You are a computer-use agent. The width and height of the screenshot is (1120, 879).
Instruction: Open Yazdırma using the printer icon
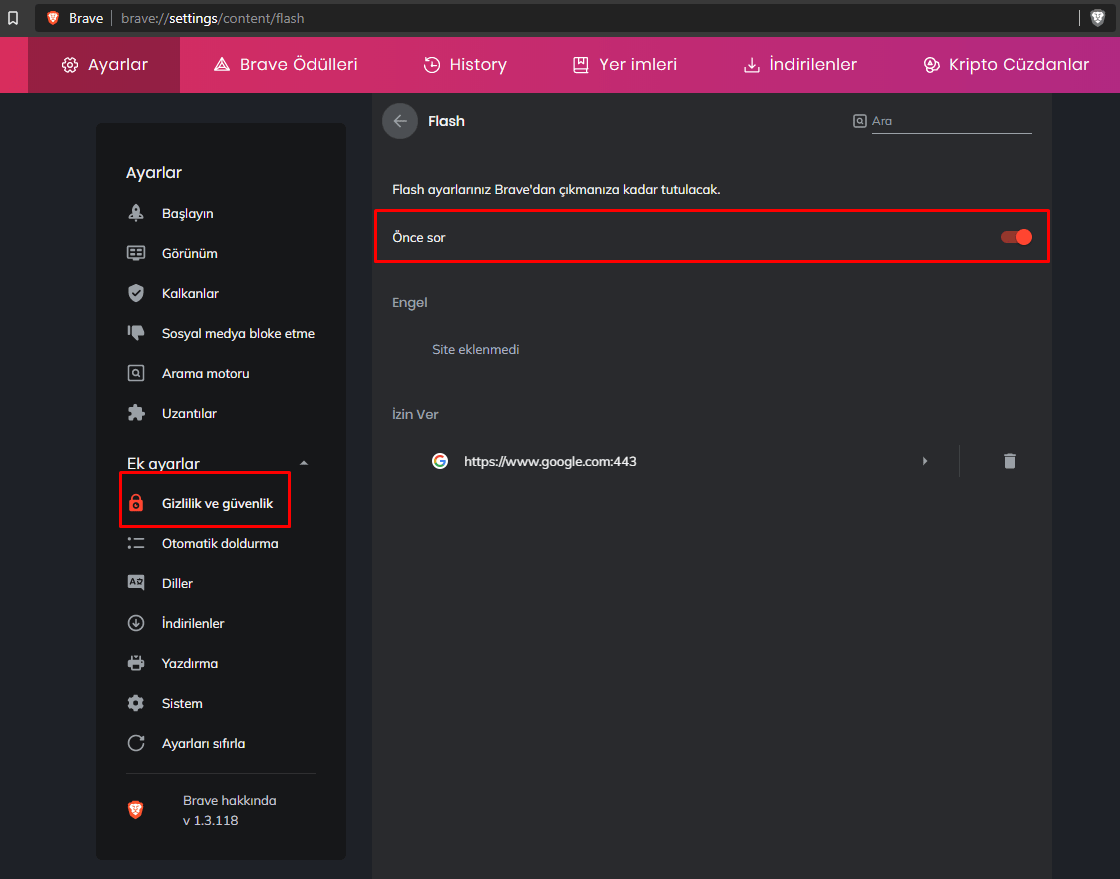click(x=136, y=663)
